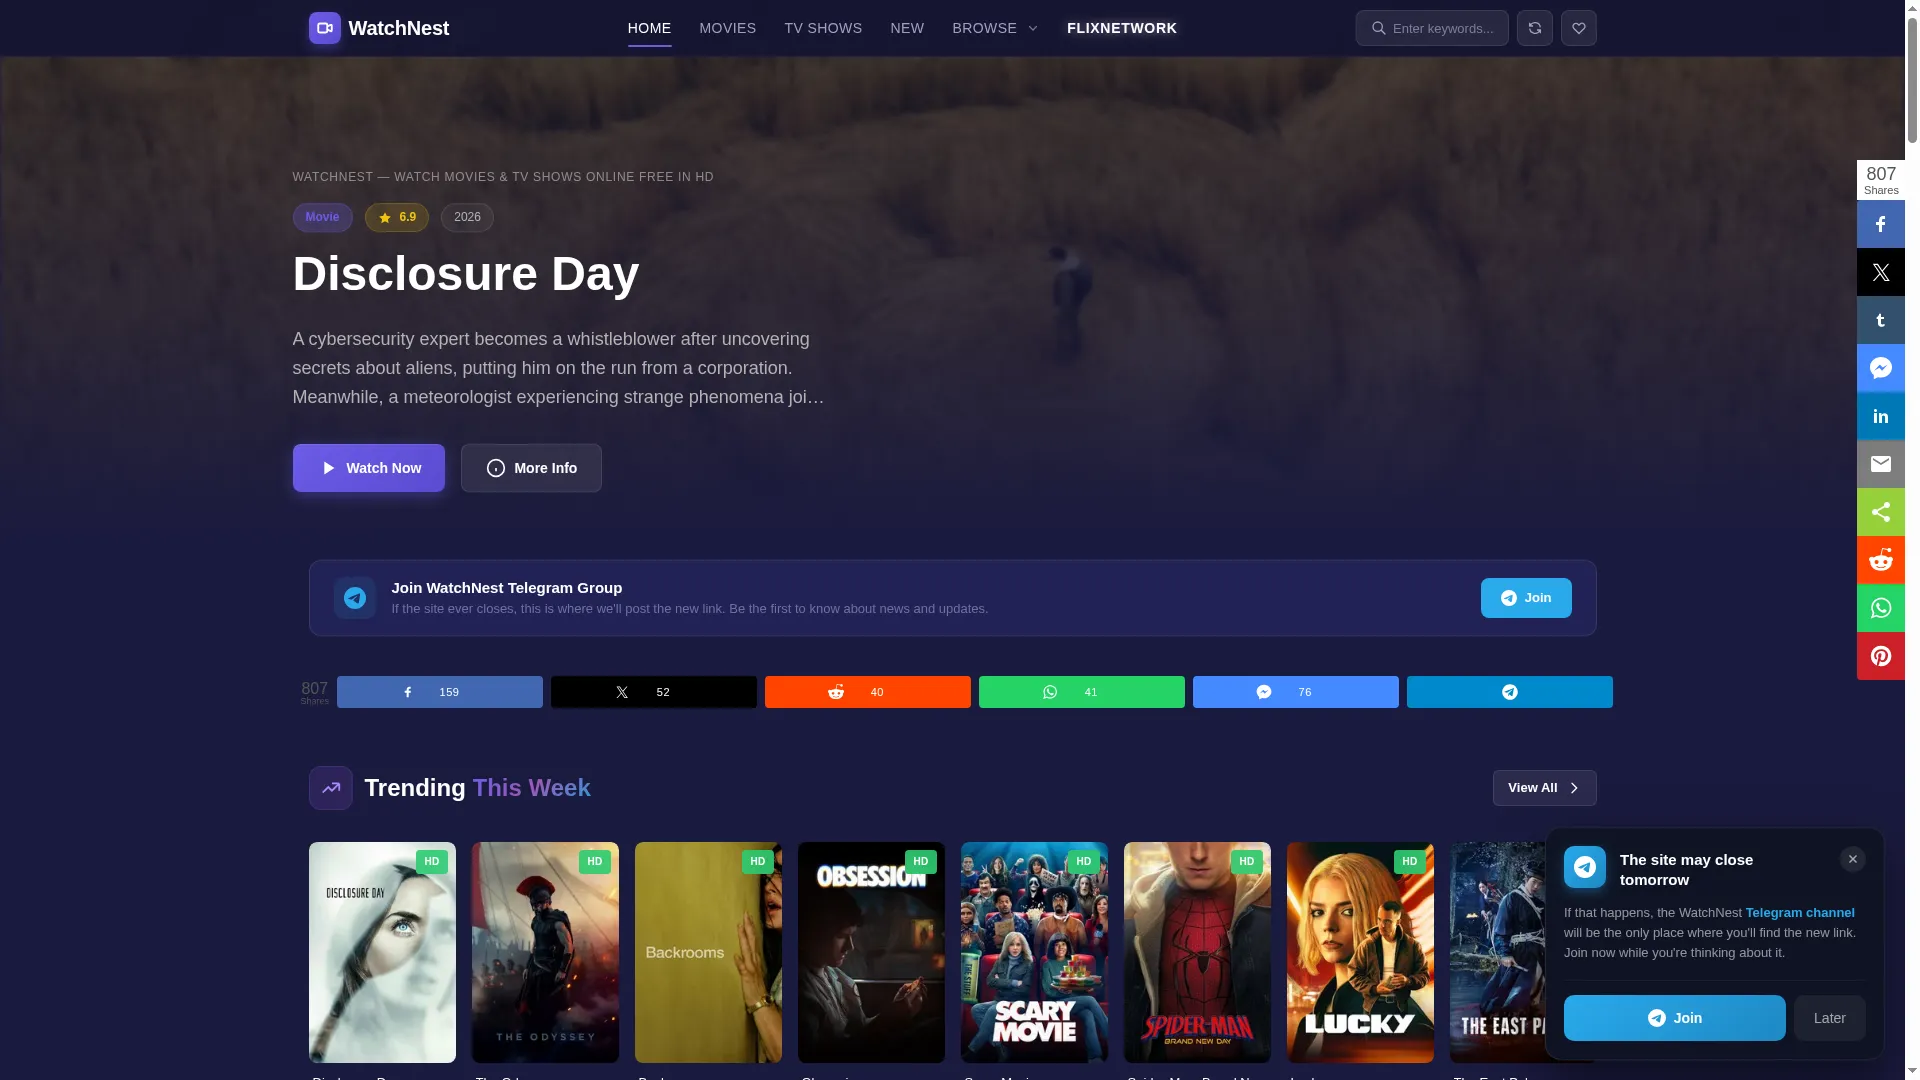This screenshot has width=1920, height=1080.
Task: Click the search magnifier icon
Action: pos(1378,28)
